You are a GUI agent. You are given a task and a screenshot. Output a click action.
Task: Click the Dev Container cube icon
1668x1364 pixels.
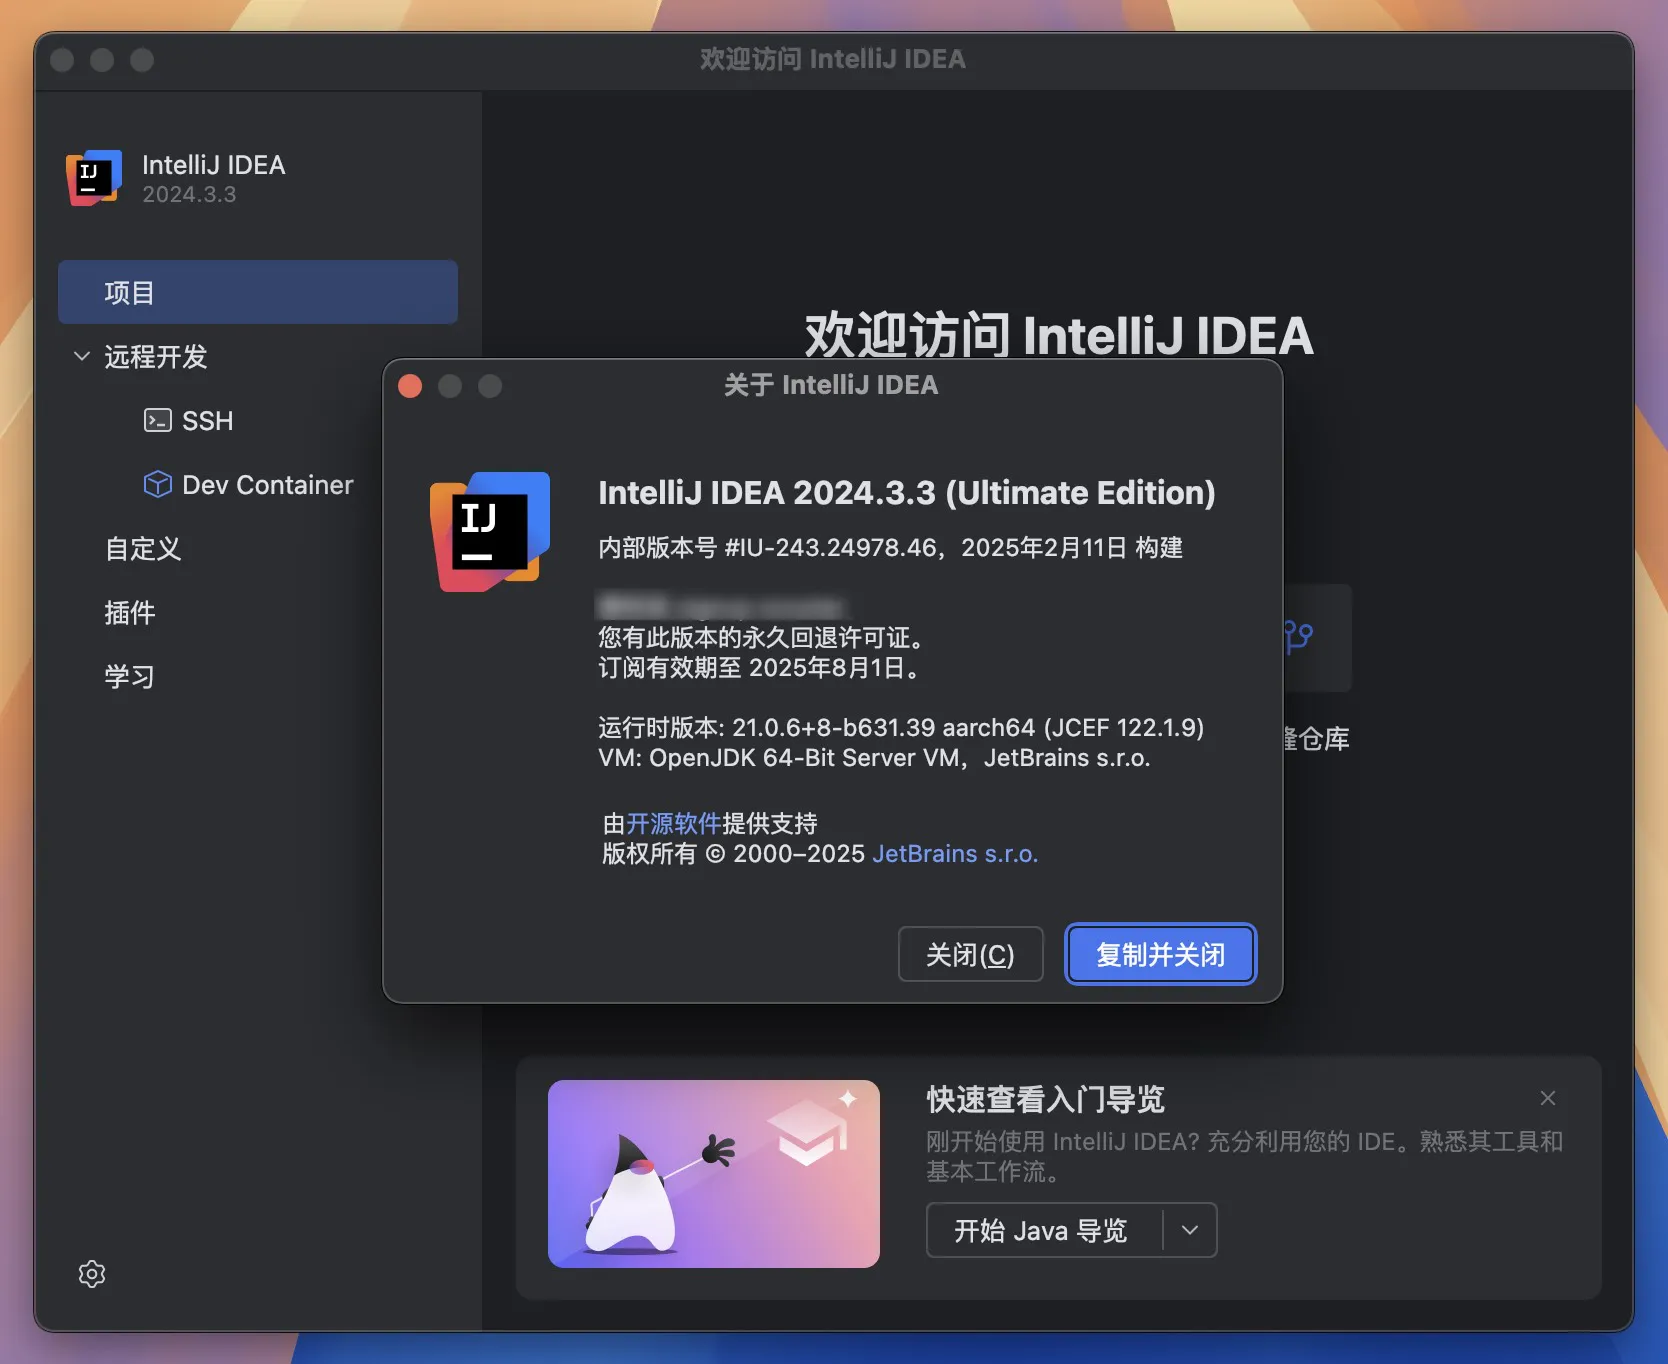tap(158, 484)
